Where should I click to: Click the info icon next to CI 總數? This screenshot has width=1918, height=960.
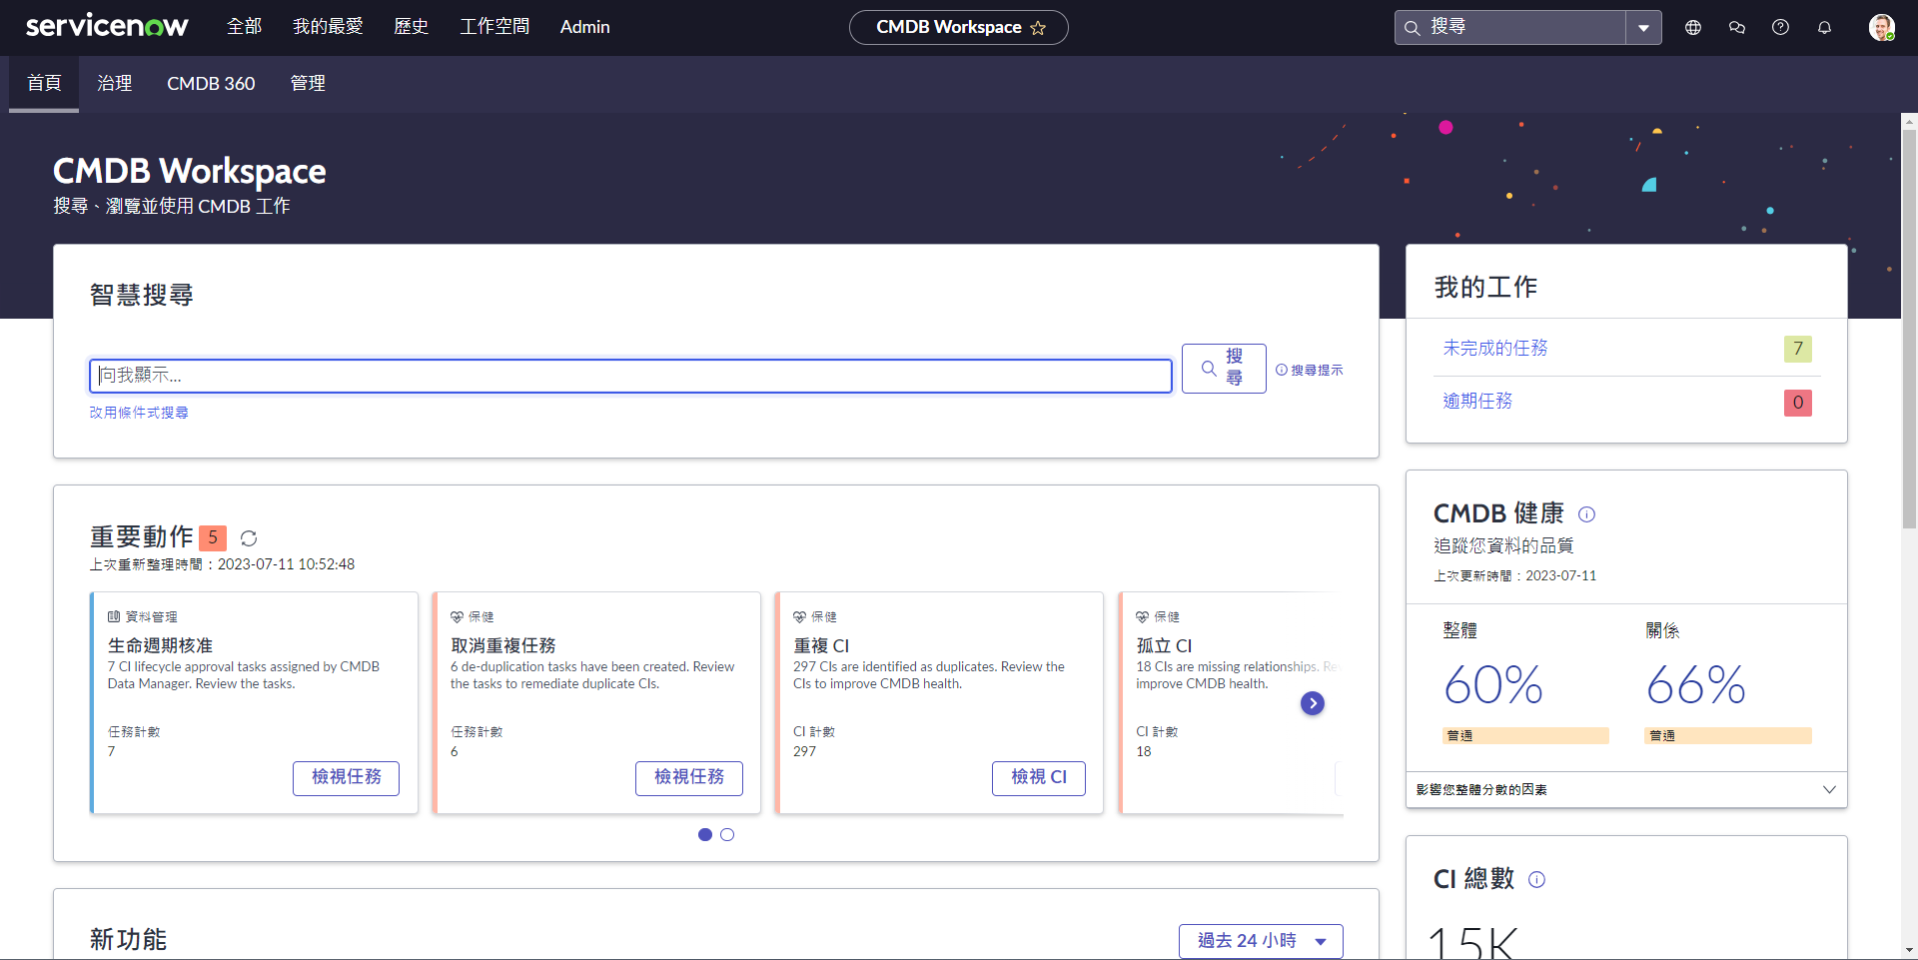pyautogui.click(x=1537, y=879)
